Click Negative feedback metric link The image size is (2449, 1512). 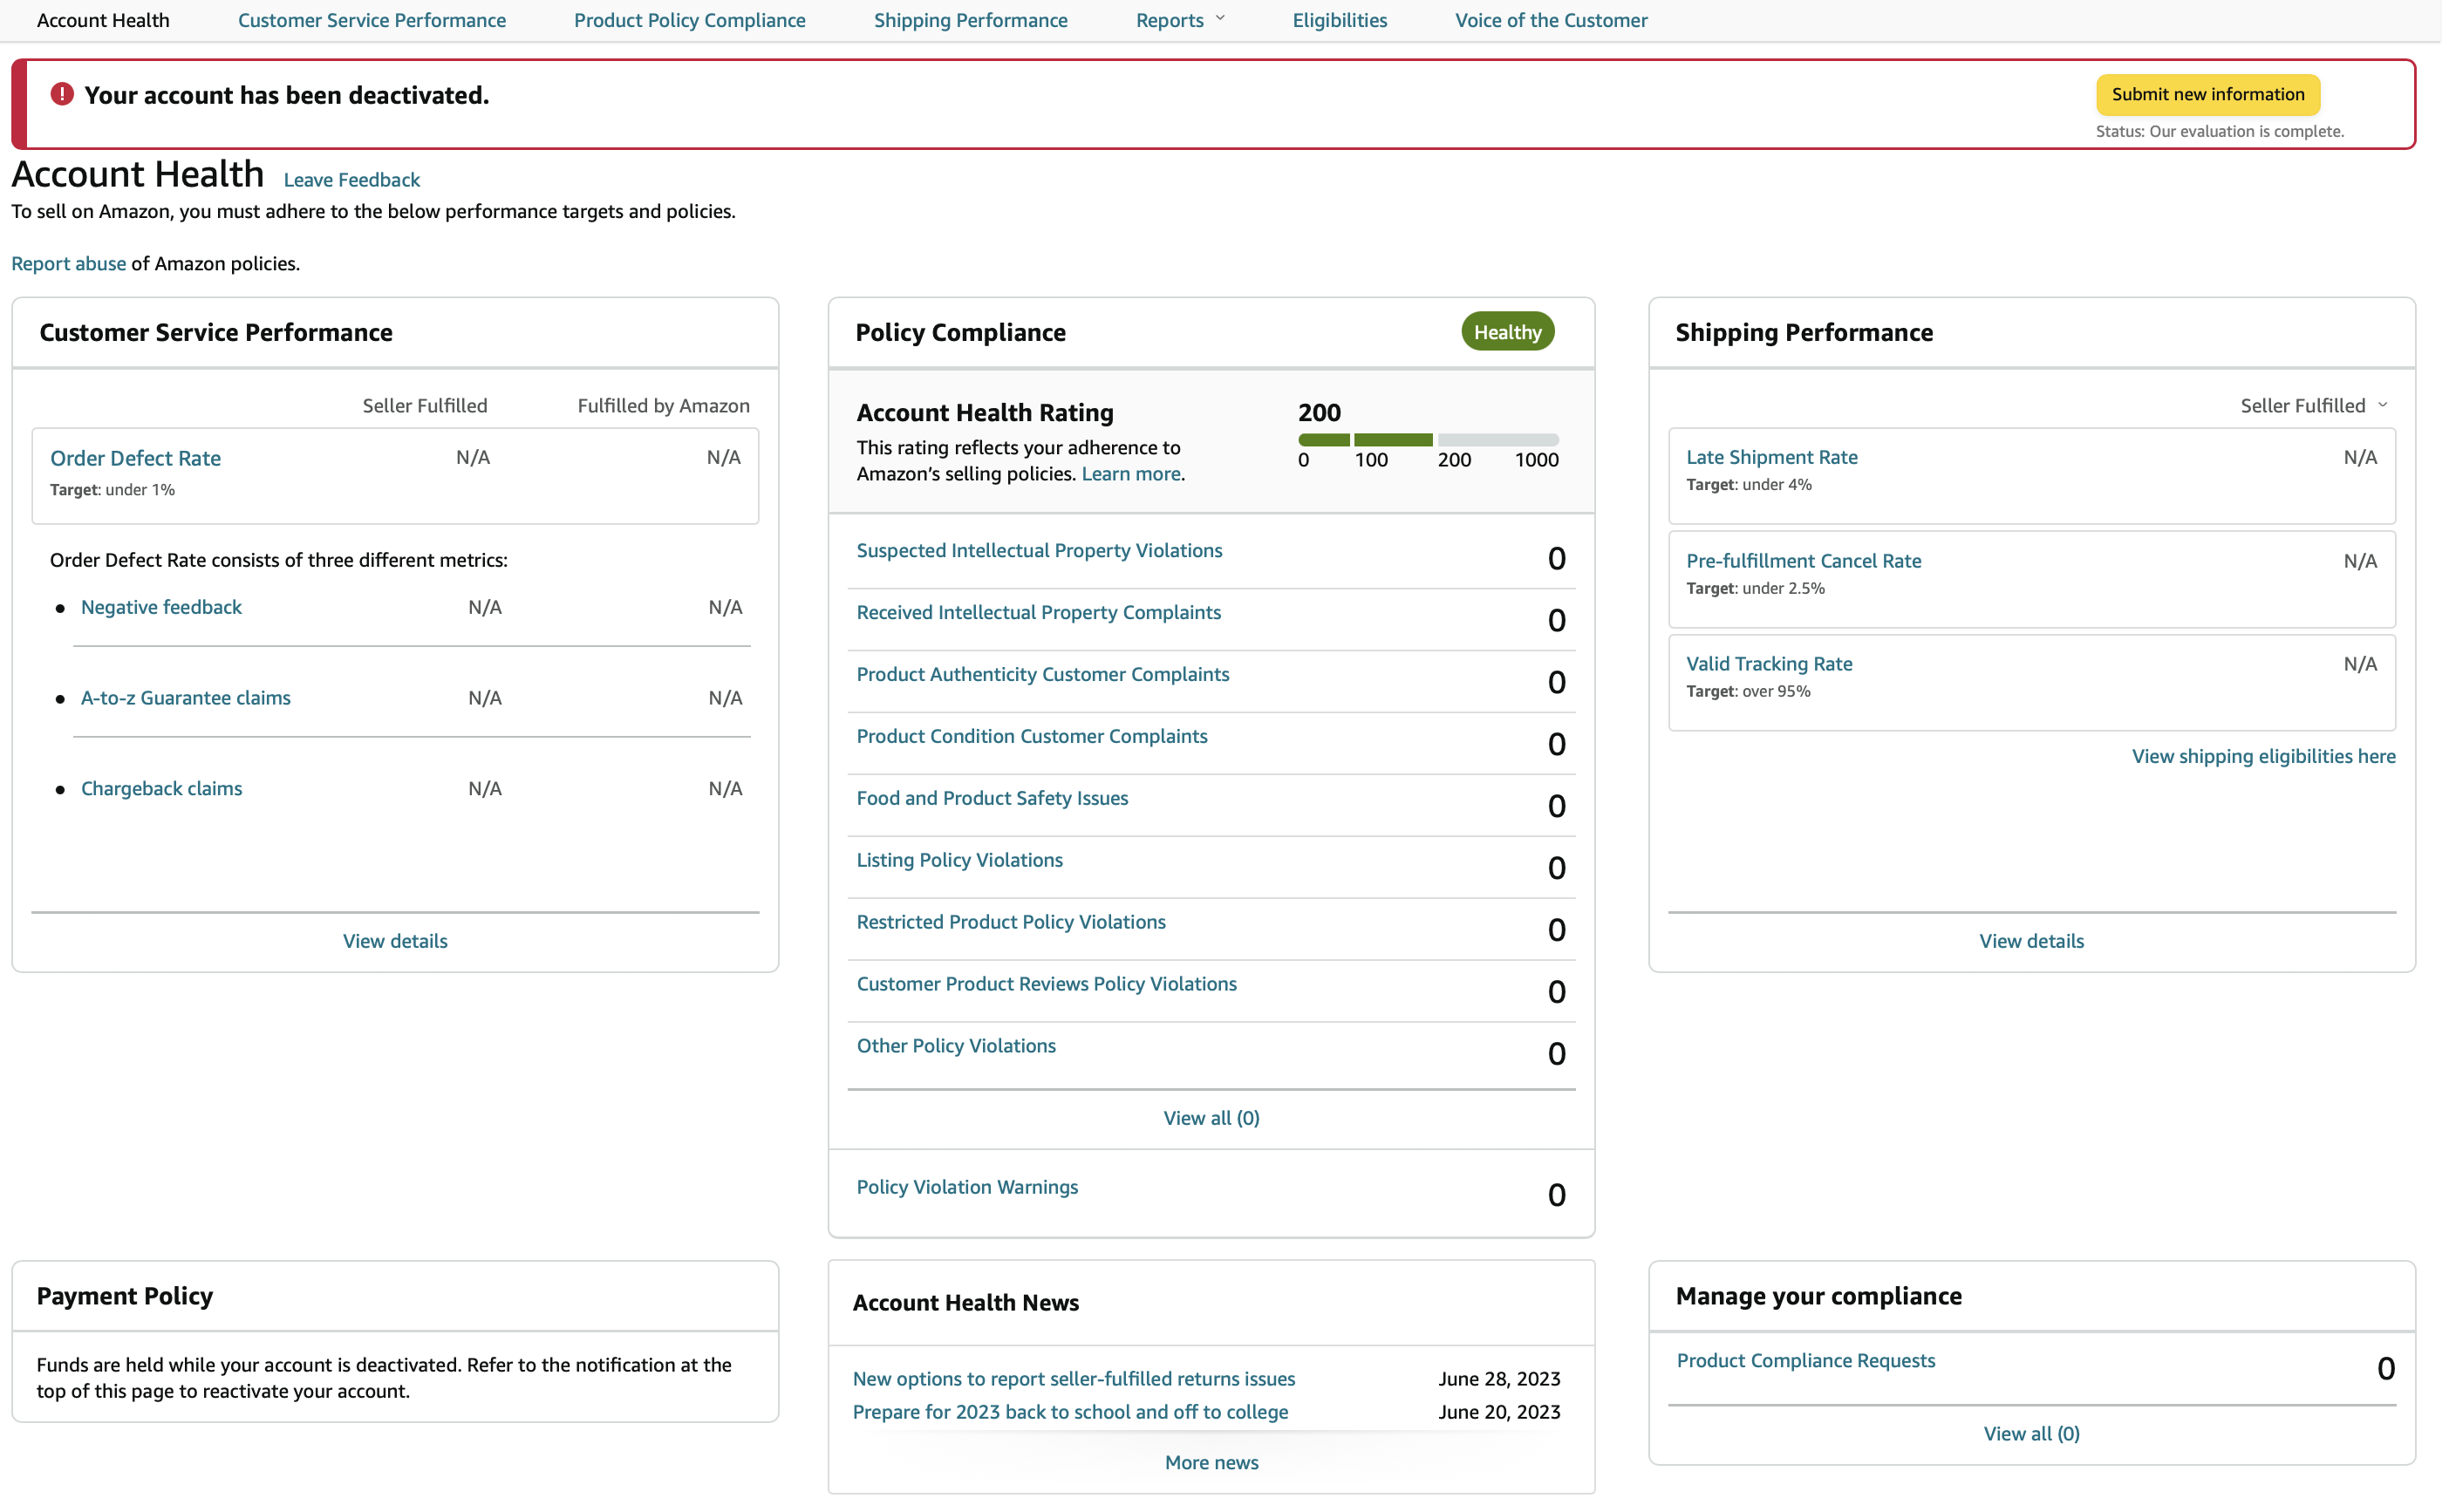[x=162, y=608]
